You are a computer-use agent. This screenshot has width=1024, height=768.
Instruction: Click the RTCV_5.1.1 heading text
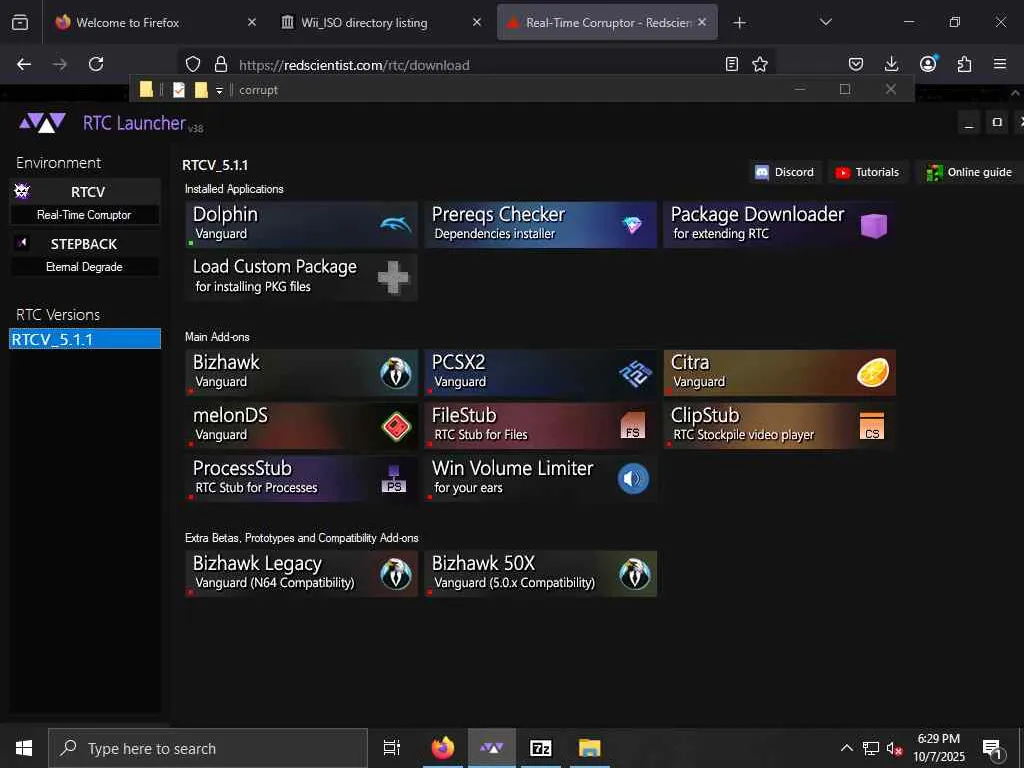click(215, 165)
